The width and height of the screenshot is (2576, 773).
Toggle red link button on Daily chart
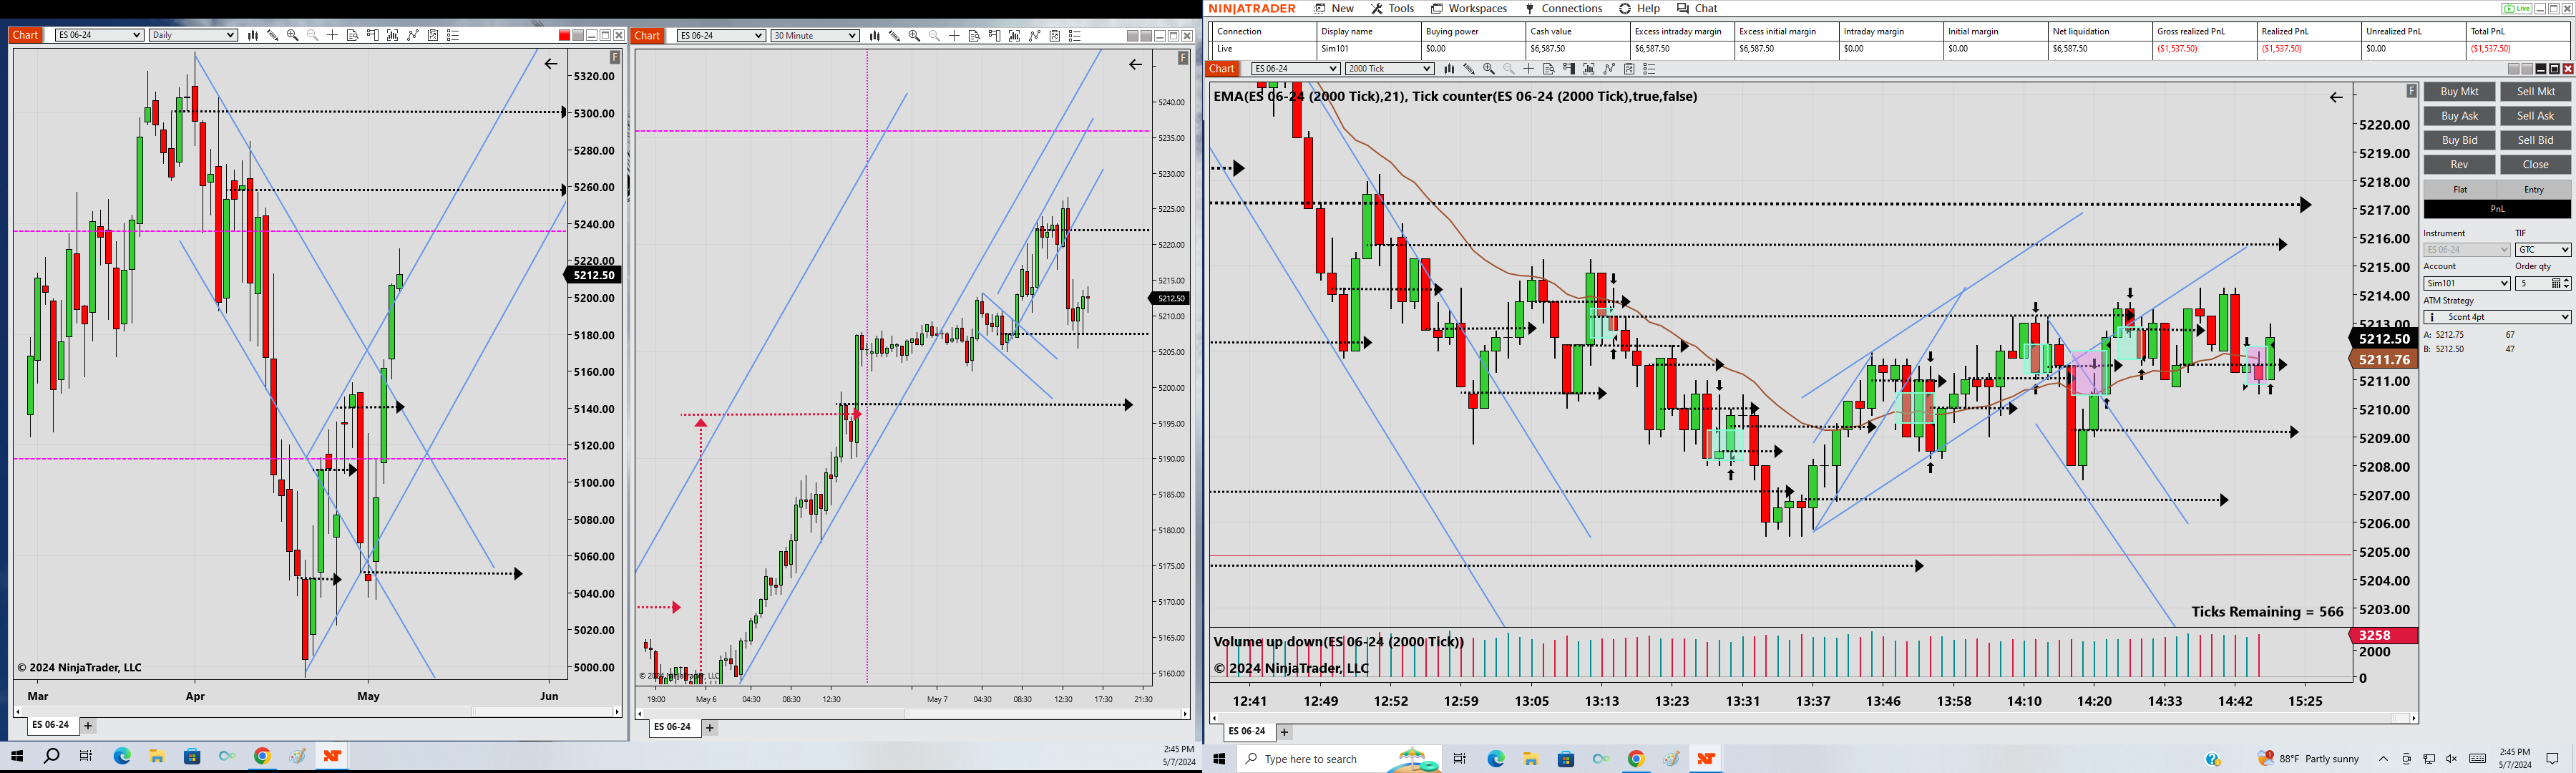[564, 35]
